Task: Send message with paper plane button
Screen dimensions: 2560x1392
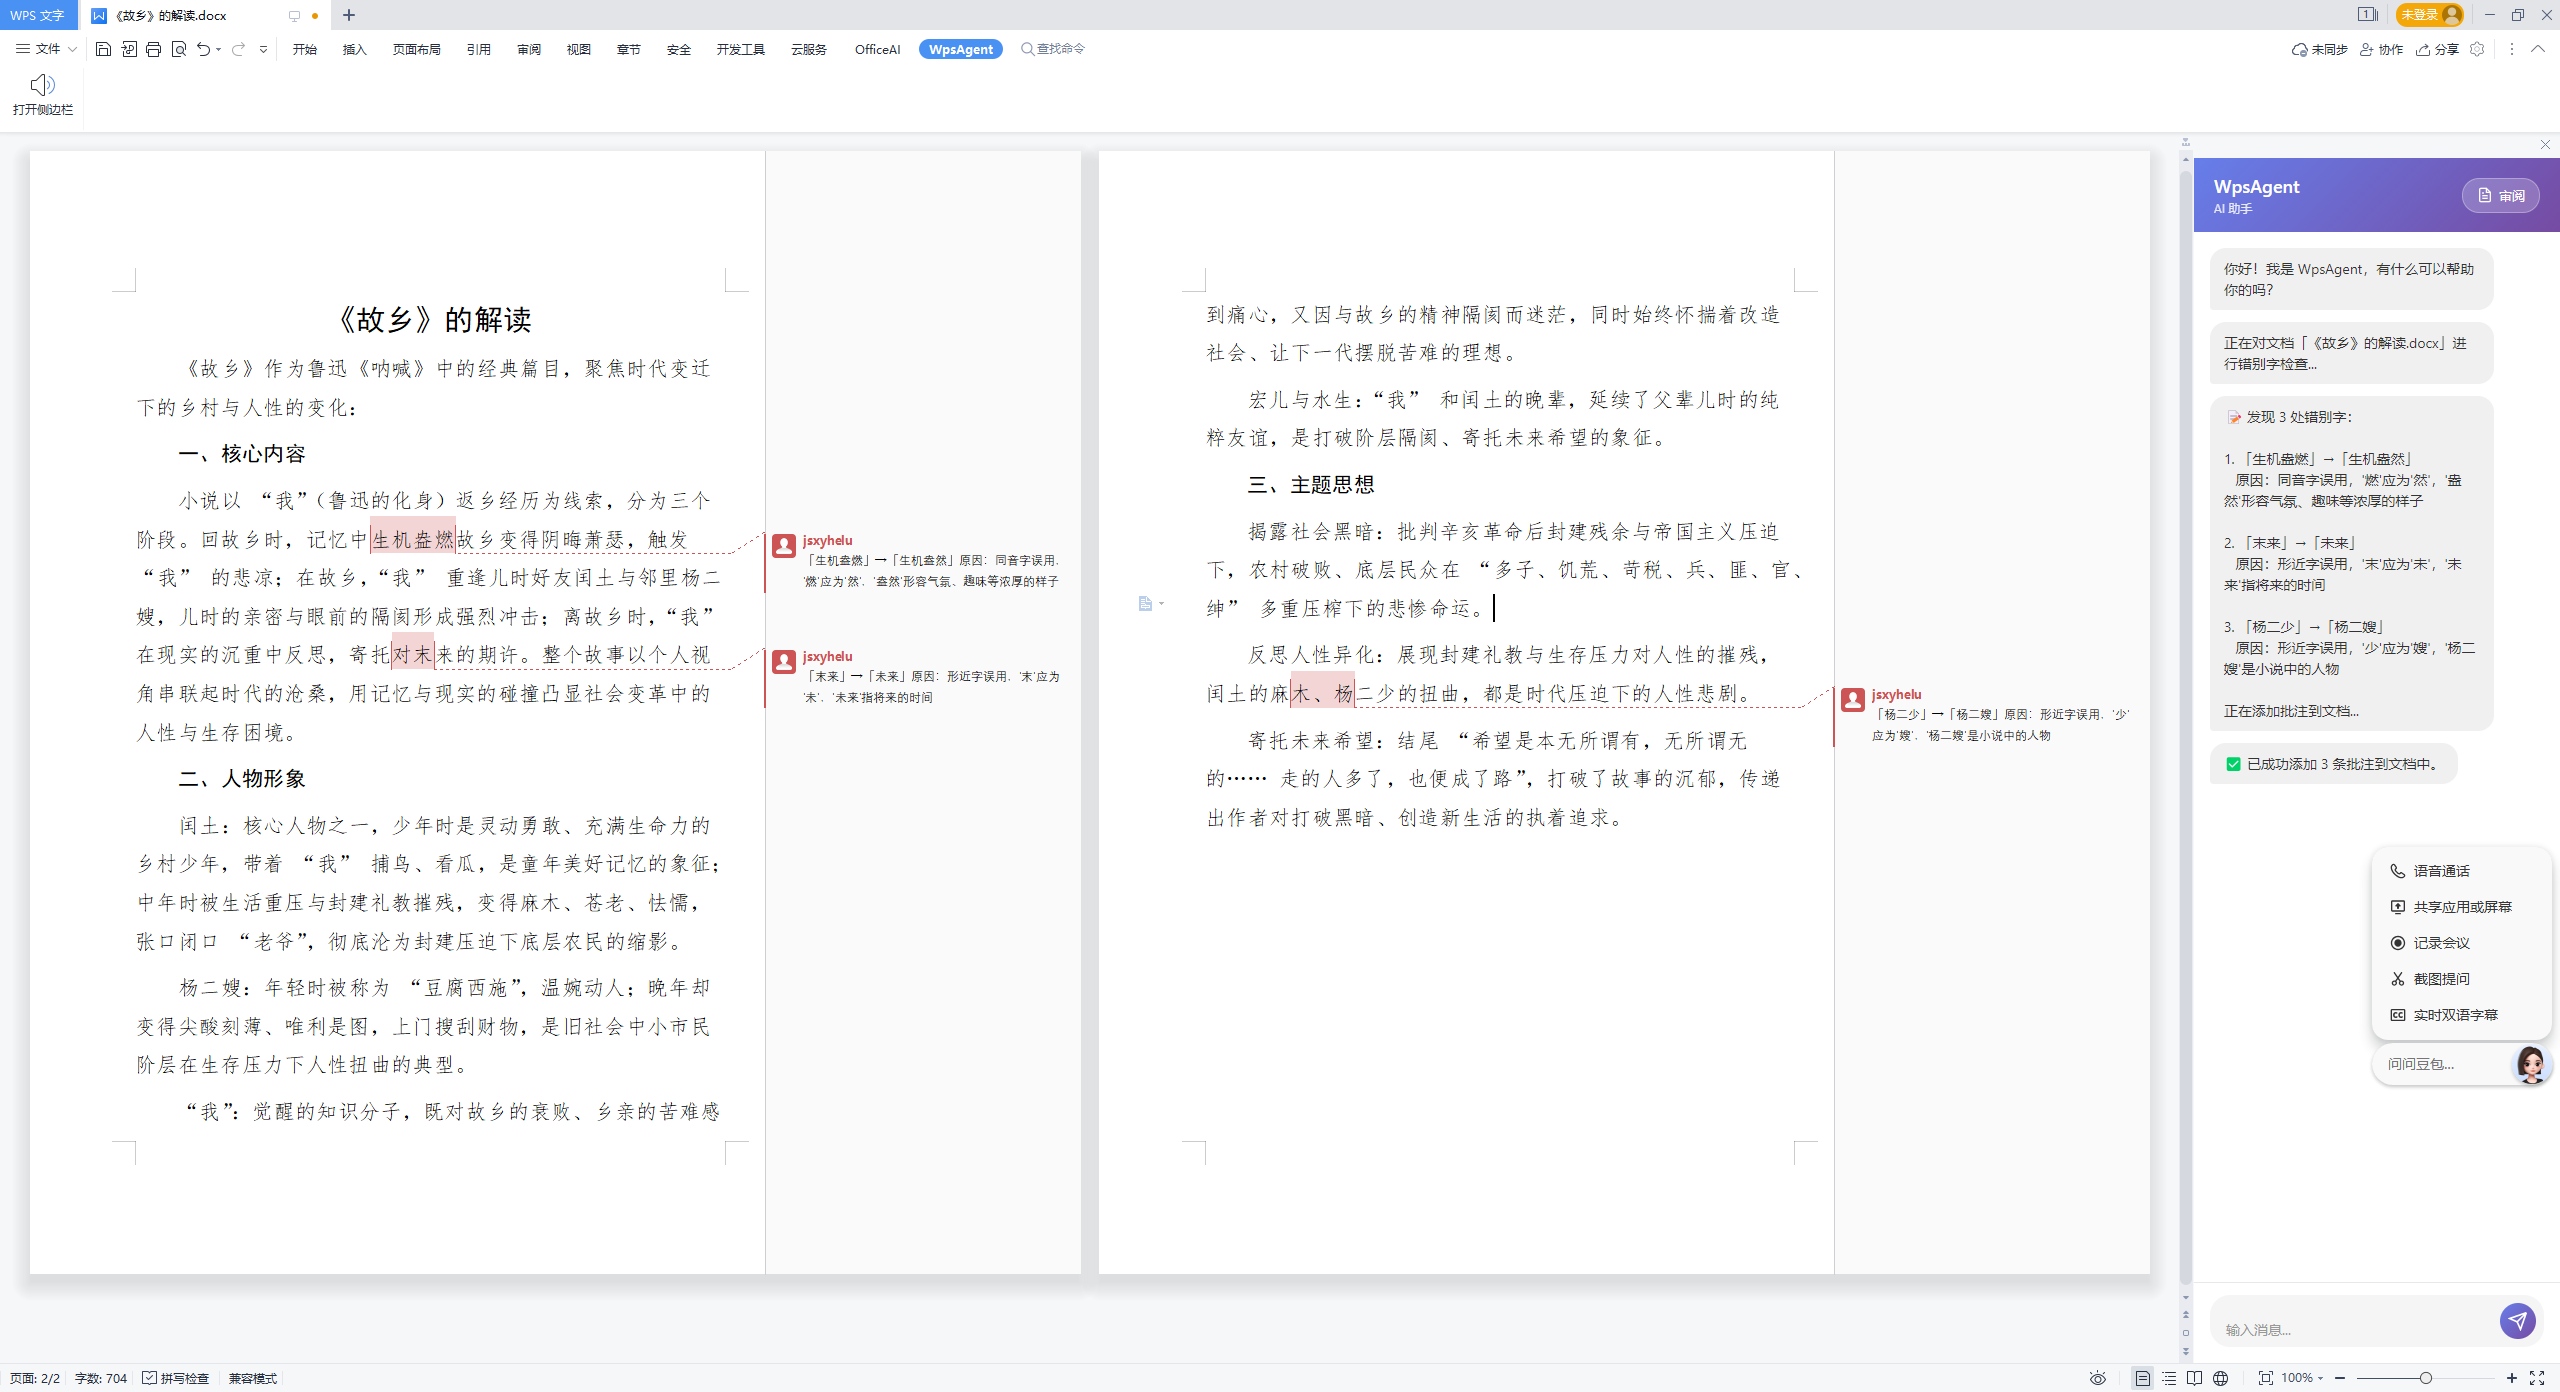Action: (2517, 1321)
